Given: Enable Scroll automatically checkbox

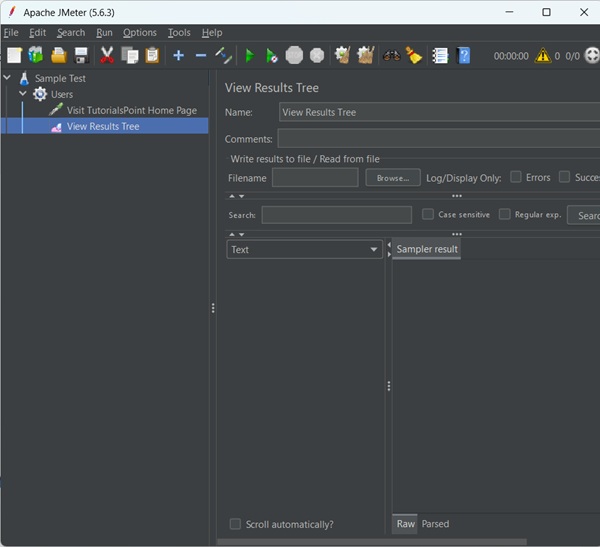Looking at the screenshot, I should [235, 524].
